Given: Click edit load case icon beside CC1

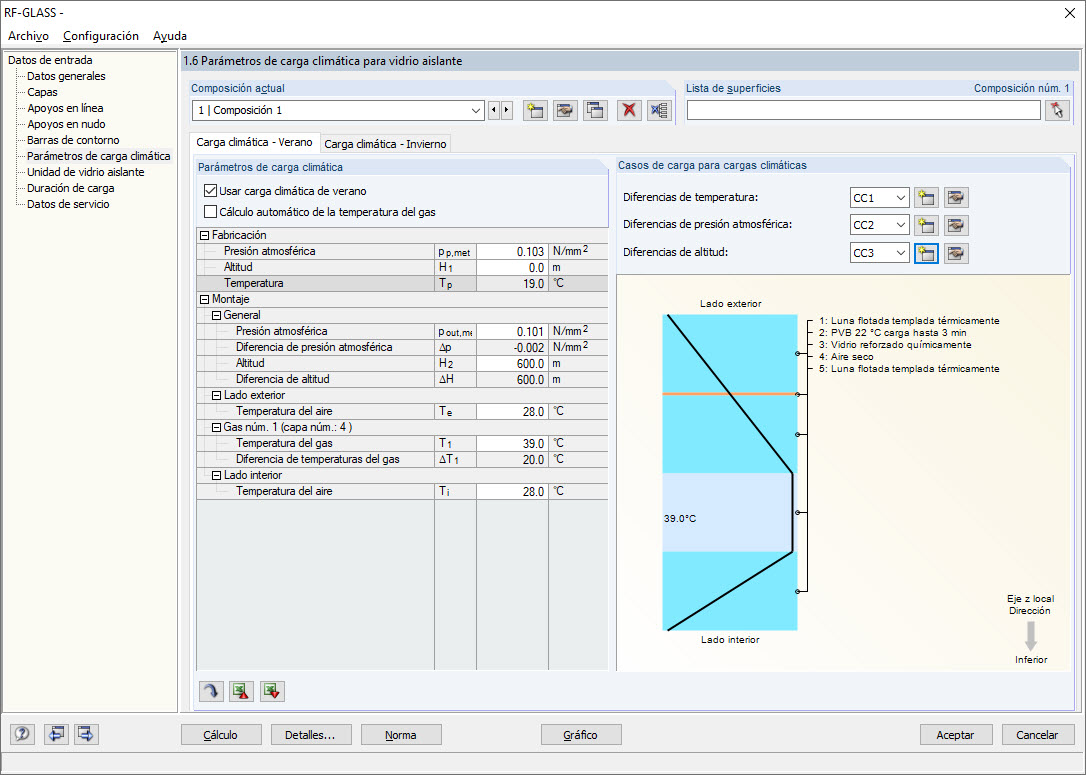Looking at the screenshot, I should 956,197.
